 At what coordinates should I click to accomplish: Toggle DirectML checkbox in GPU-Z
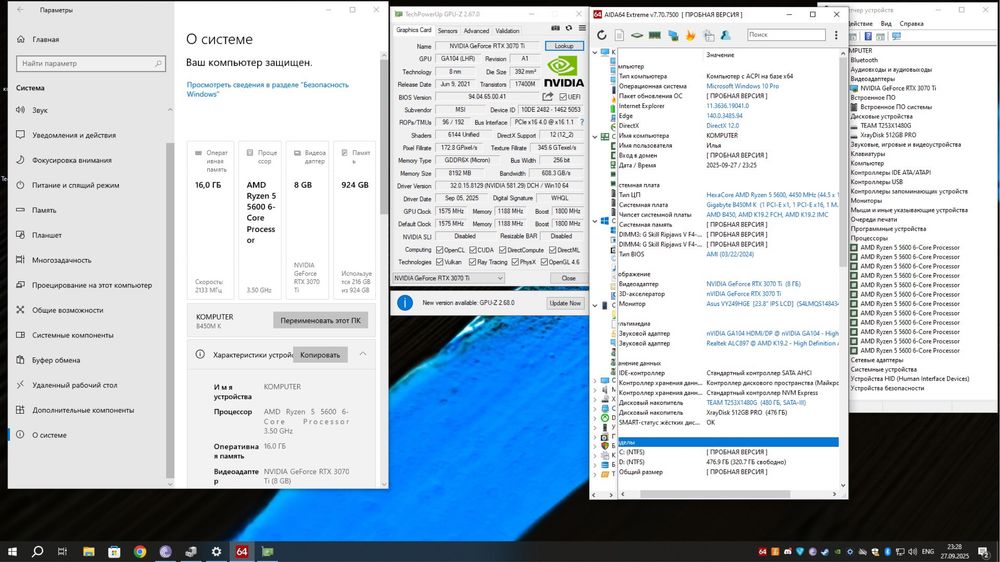coord(552,250)
